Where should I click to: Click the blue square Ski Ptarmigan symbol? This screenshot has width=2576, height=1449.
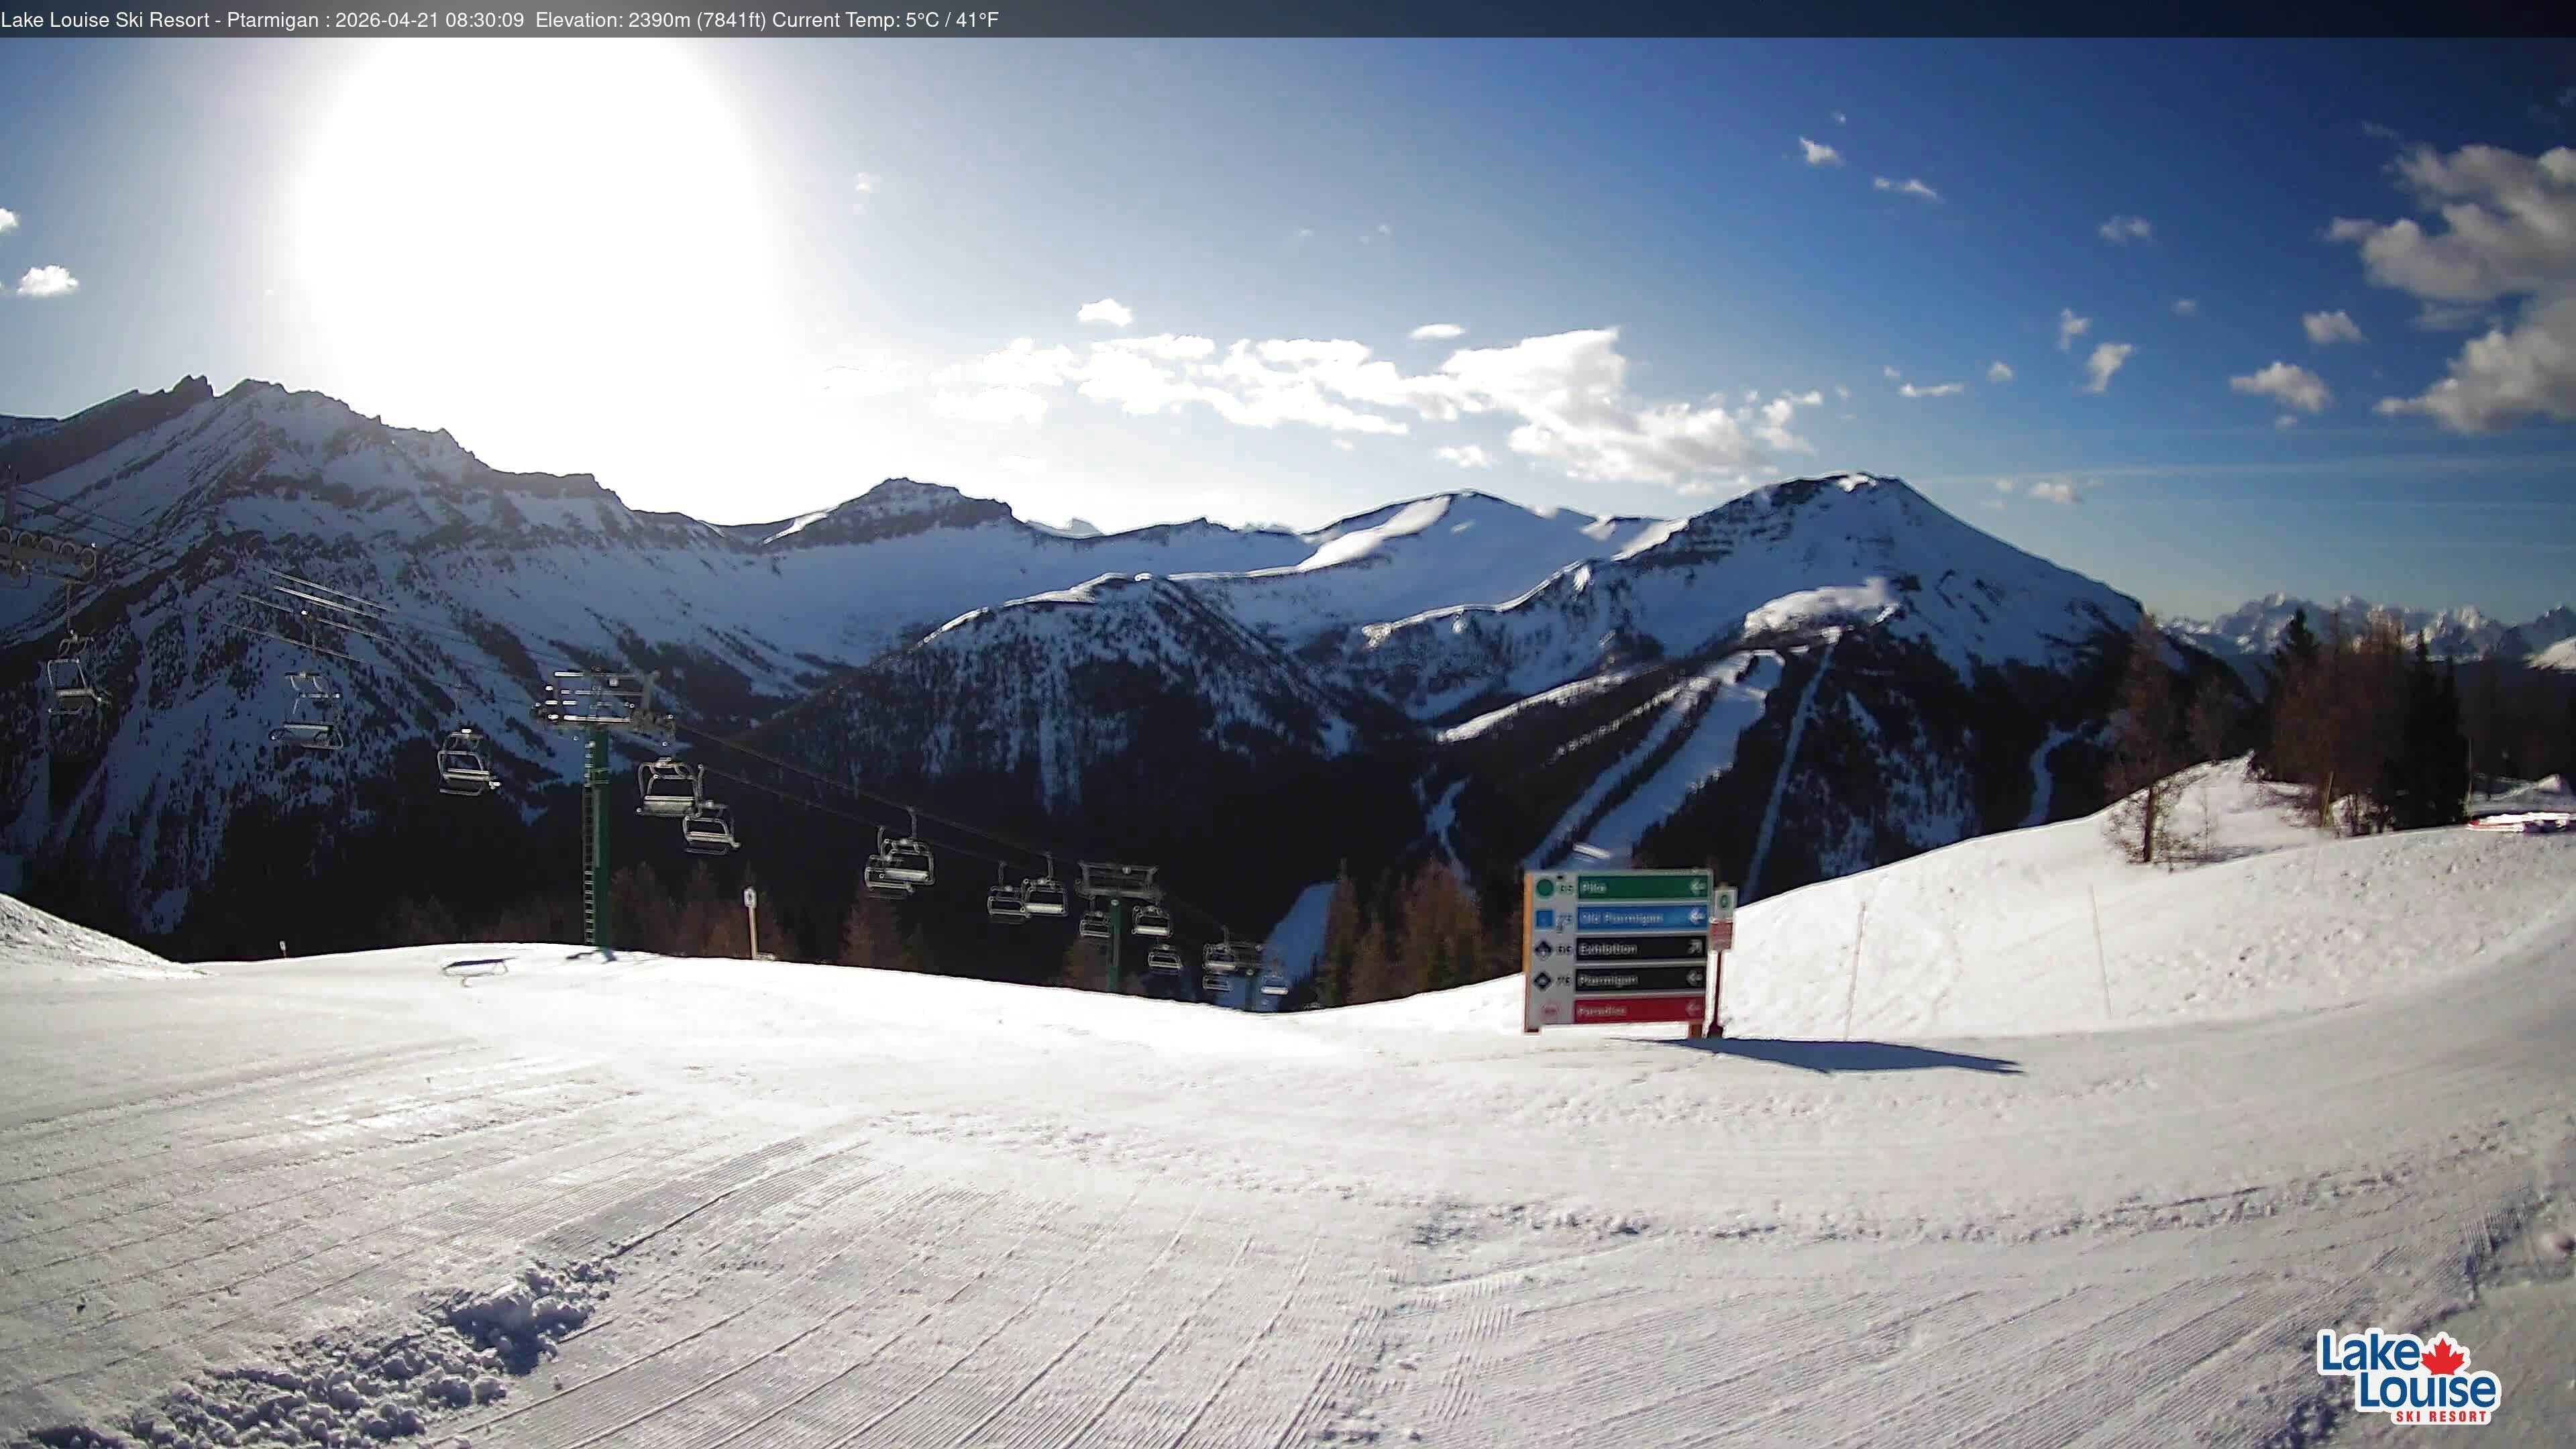[x=1544, y=919]
